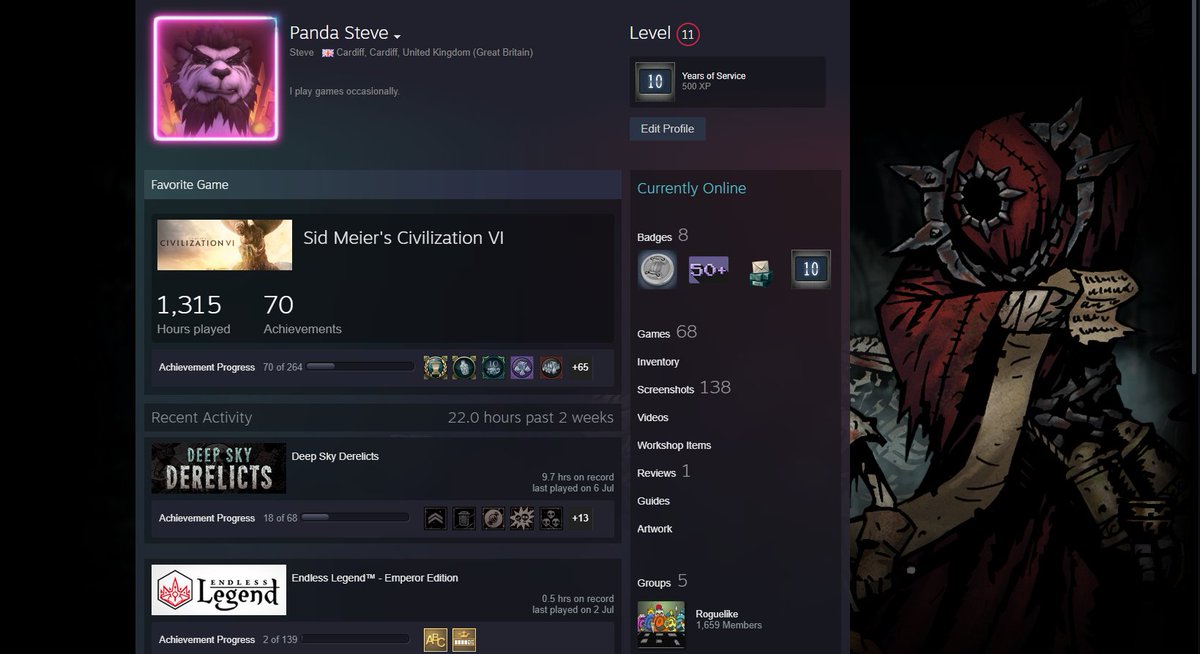Open the Reviews 1 link
Image resolution: width=1200 pixels, height=654 pixels.
(x=664, y=472)
